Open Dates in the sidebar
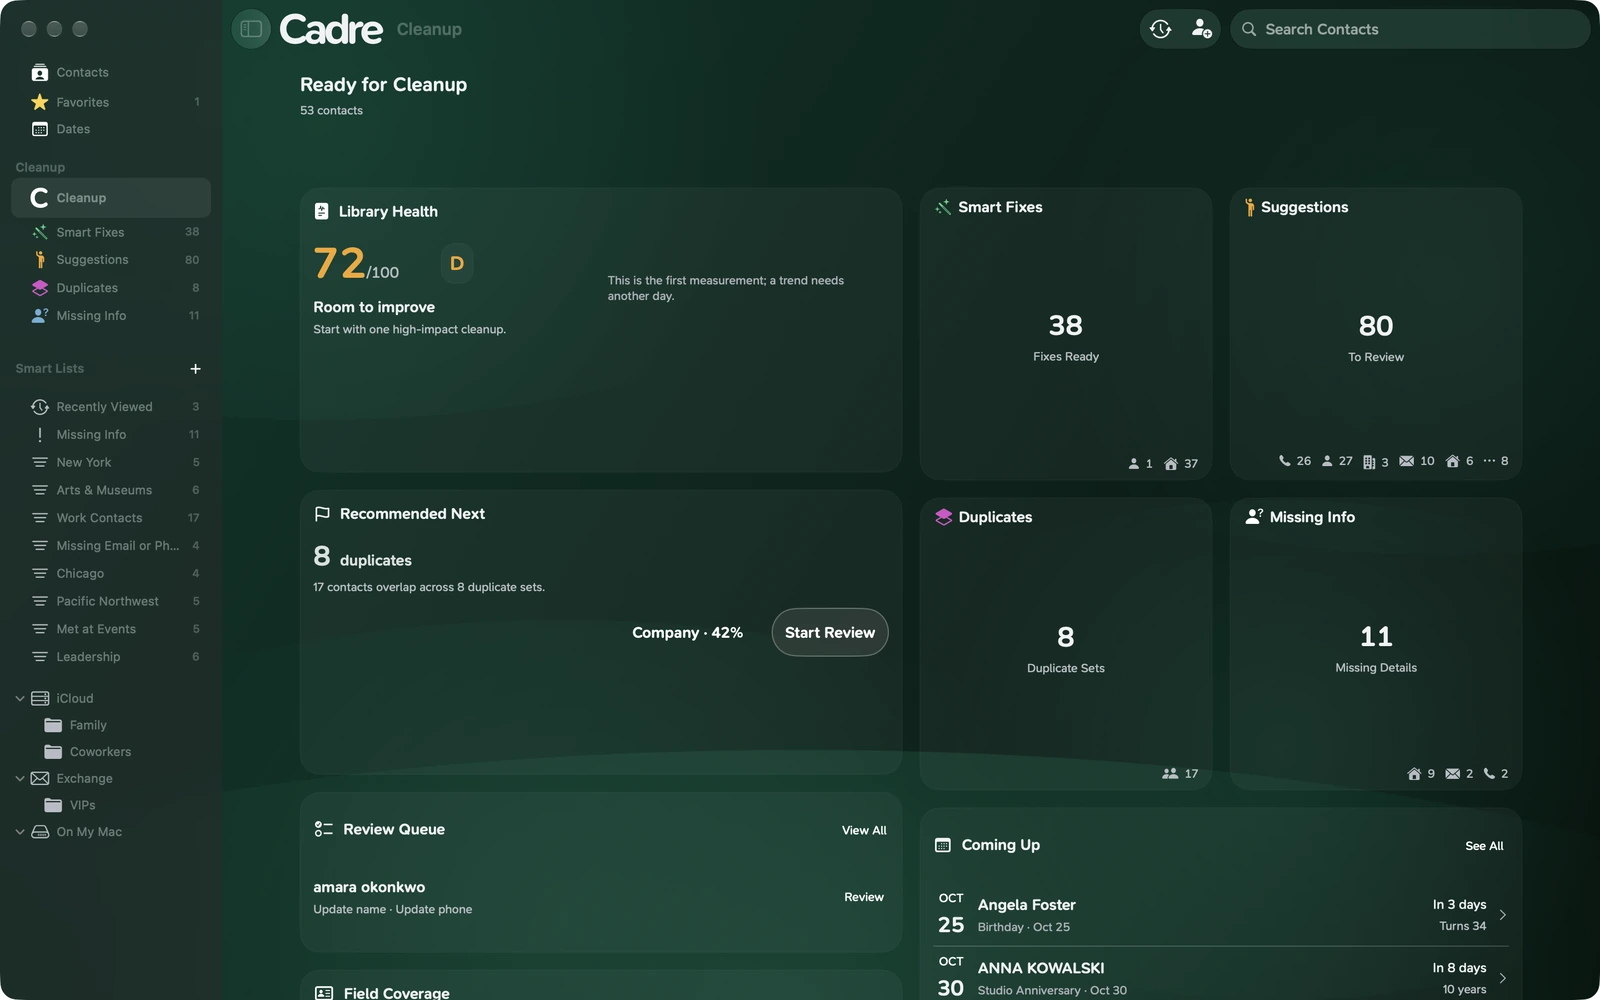 [111, 129]
